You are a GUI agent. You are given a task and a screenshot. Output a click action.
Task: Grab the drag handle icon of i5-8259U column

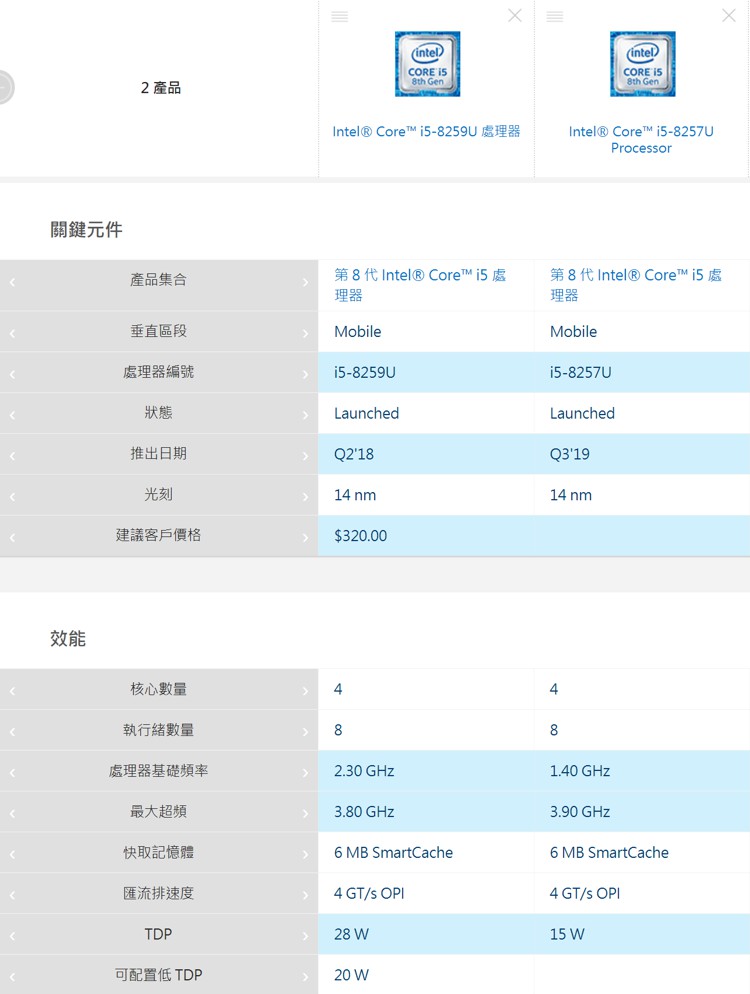click(340, 16)
